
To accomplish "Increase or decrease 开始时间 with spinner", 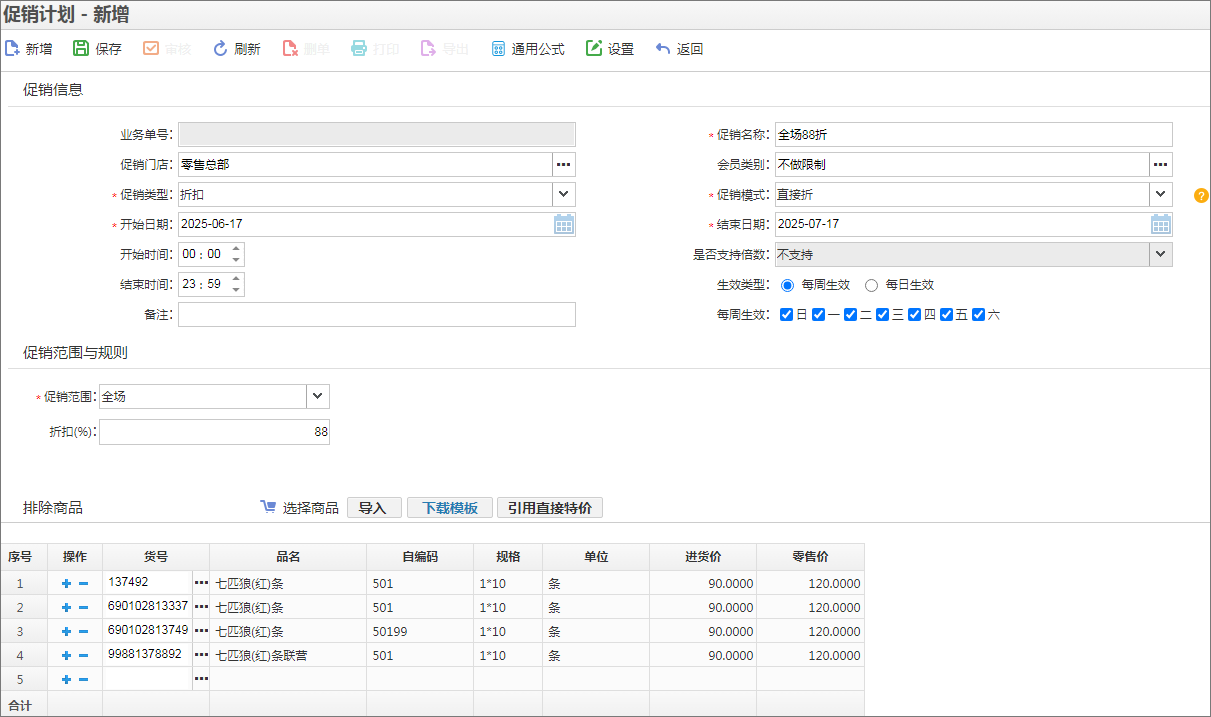I will pyautogui.click(x=236, y=254).
